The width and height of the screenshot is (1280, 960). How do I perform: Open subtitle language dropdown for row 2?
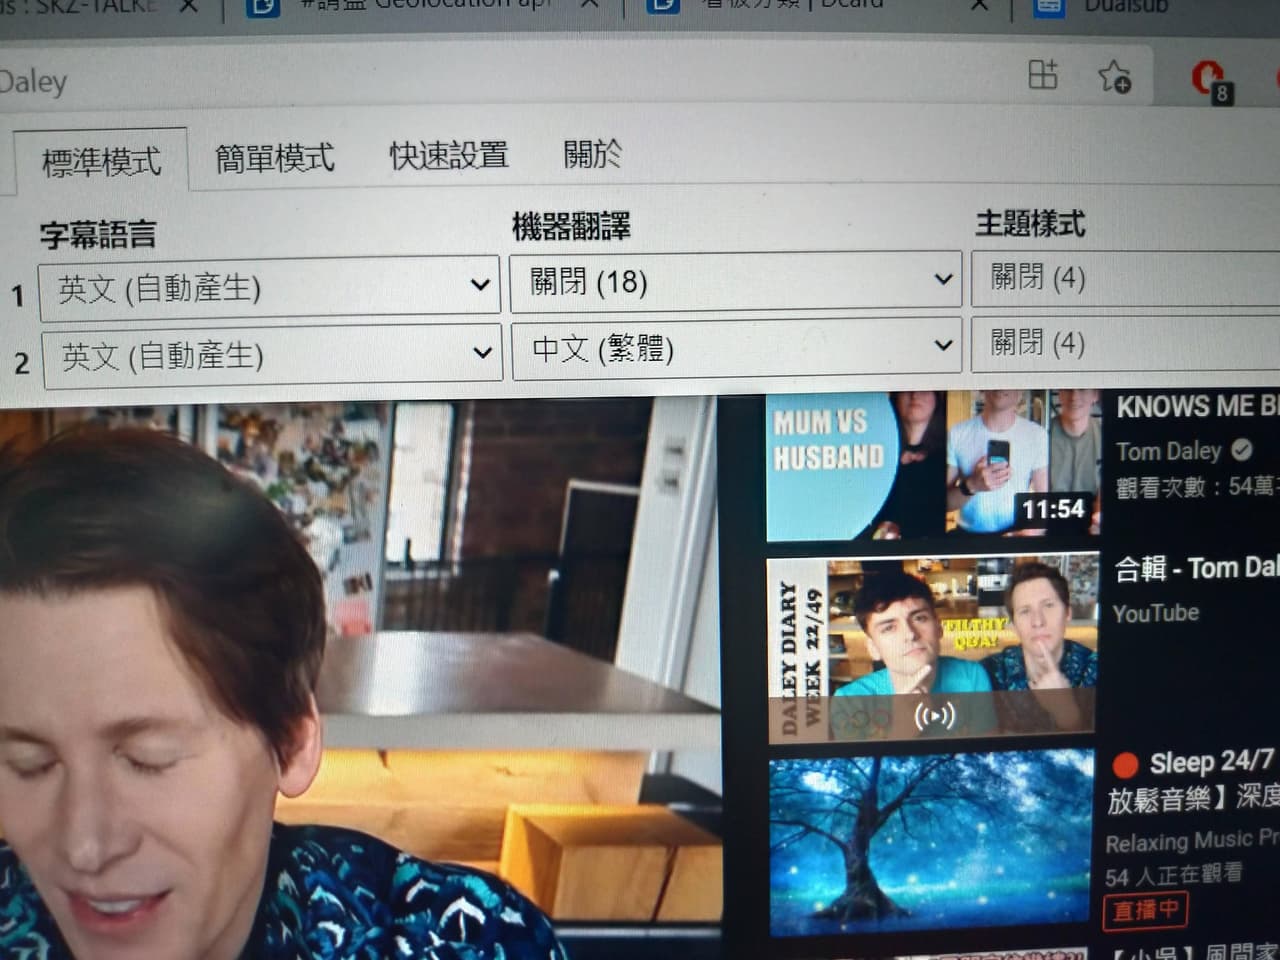(270, 355)
